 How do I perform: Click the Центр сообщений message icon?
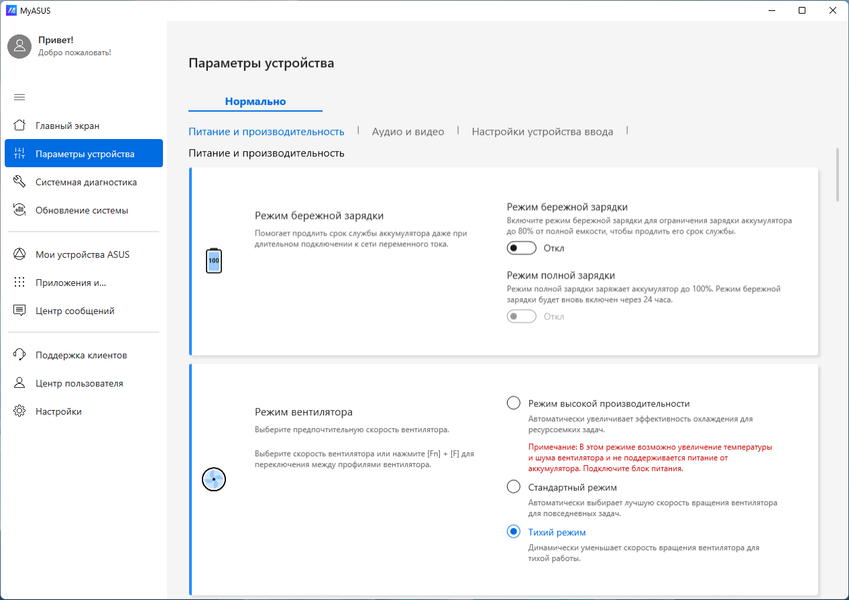[19, 311]
